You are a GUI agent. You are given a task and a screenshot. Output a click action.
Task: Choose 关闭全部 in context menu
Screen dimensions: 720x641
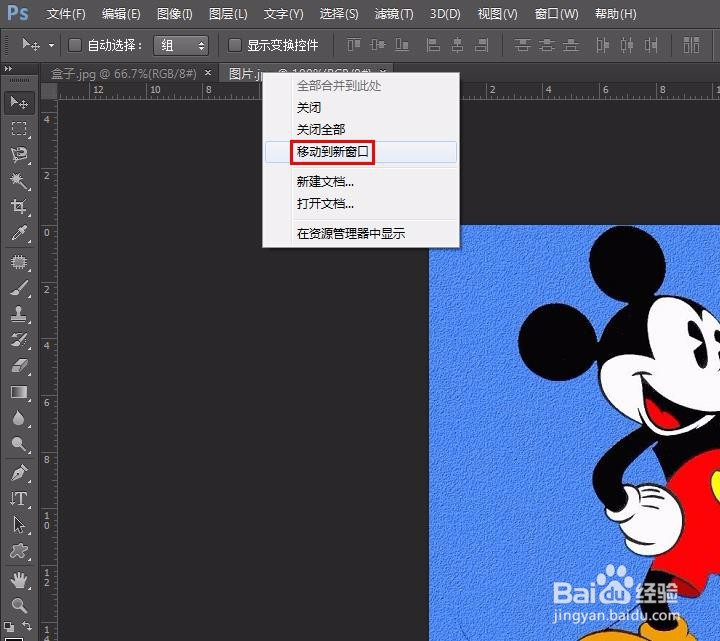[x=361, y=129]
